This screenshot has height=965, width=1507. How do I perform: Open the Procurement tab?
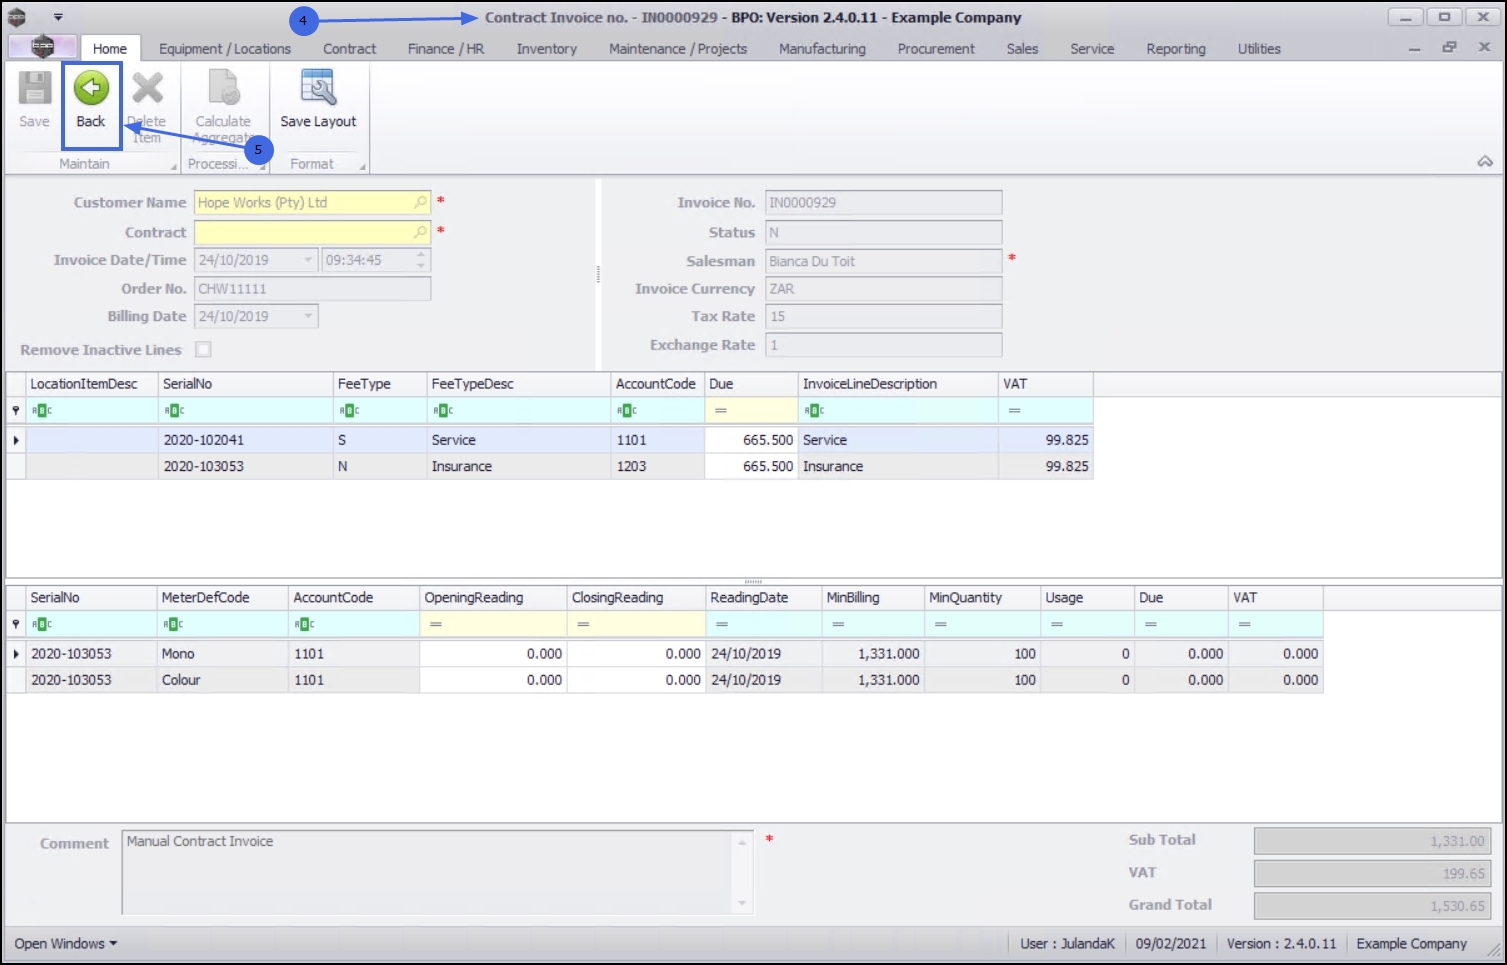936,48
